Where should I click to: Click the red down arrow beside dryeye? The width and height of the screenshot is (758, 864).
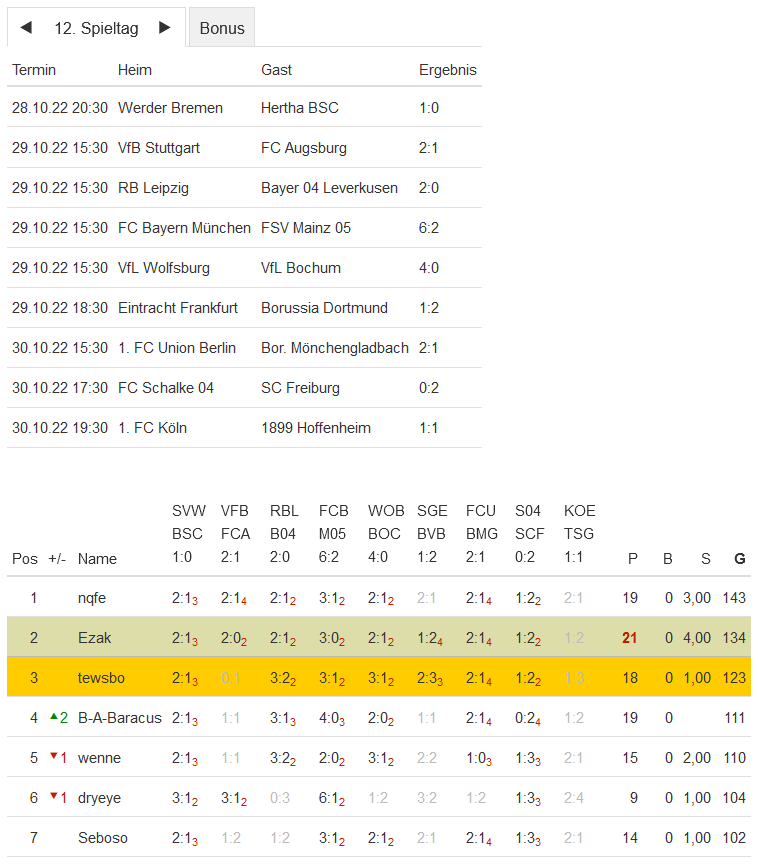tap(52, 797)
